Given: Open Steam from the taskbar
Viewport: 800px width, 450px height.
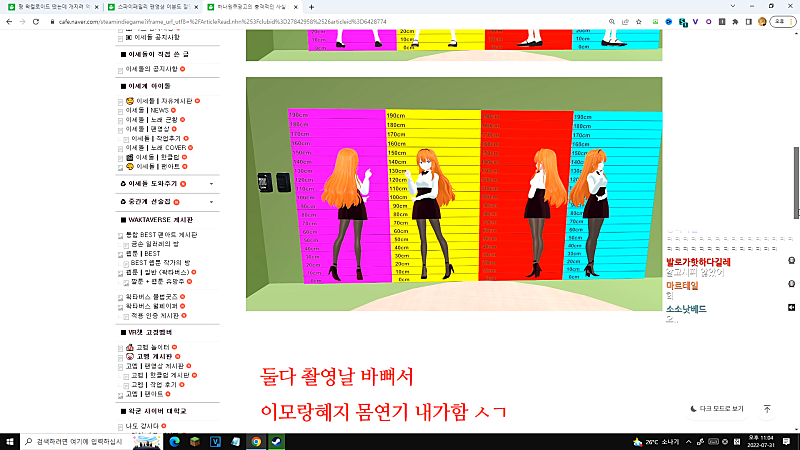Looking at the screenshot, I should tap(277, 441).
